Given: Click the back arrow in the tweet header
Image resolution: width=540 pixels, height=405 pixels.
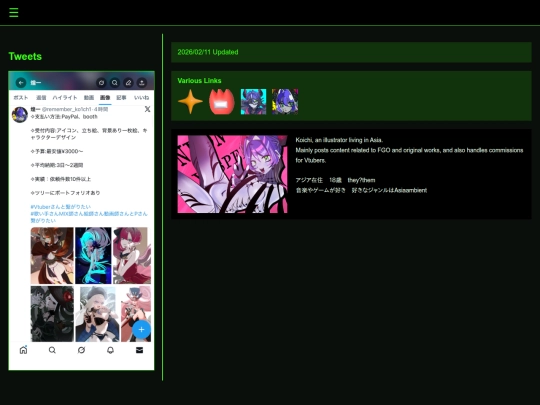Looking at the screenshot, I should (x=21, y=83).
